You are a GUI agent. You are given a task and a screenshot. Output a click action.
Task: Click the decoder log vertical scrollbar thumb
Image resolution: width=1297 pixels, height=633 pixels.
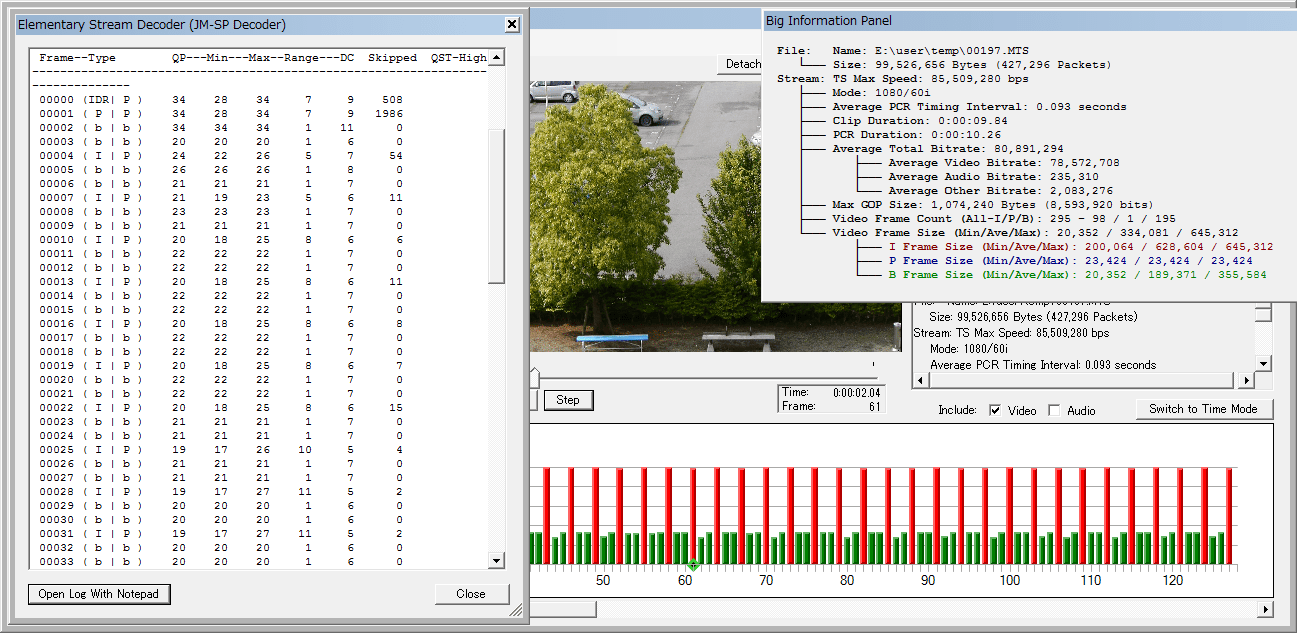point(496,205)
